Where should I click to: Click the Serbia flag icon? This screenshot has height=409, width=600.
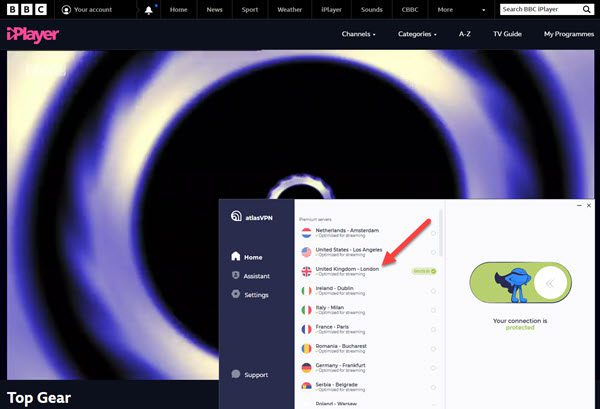point(307,387)
